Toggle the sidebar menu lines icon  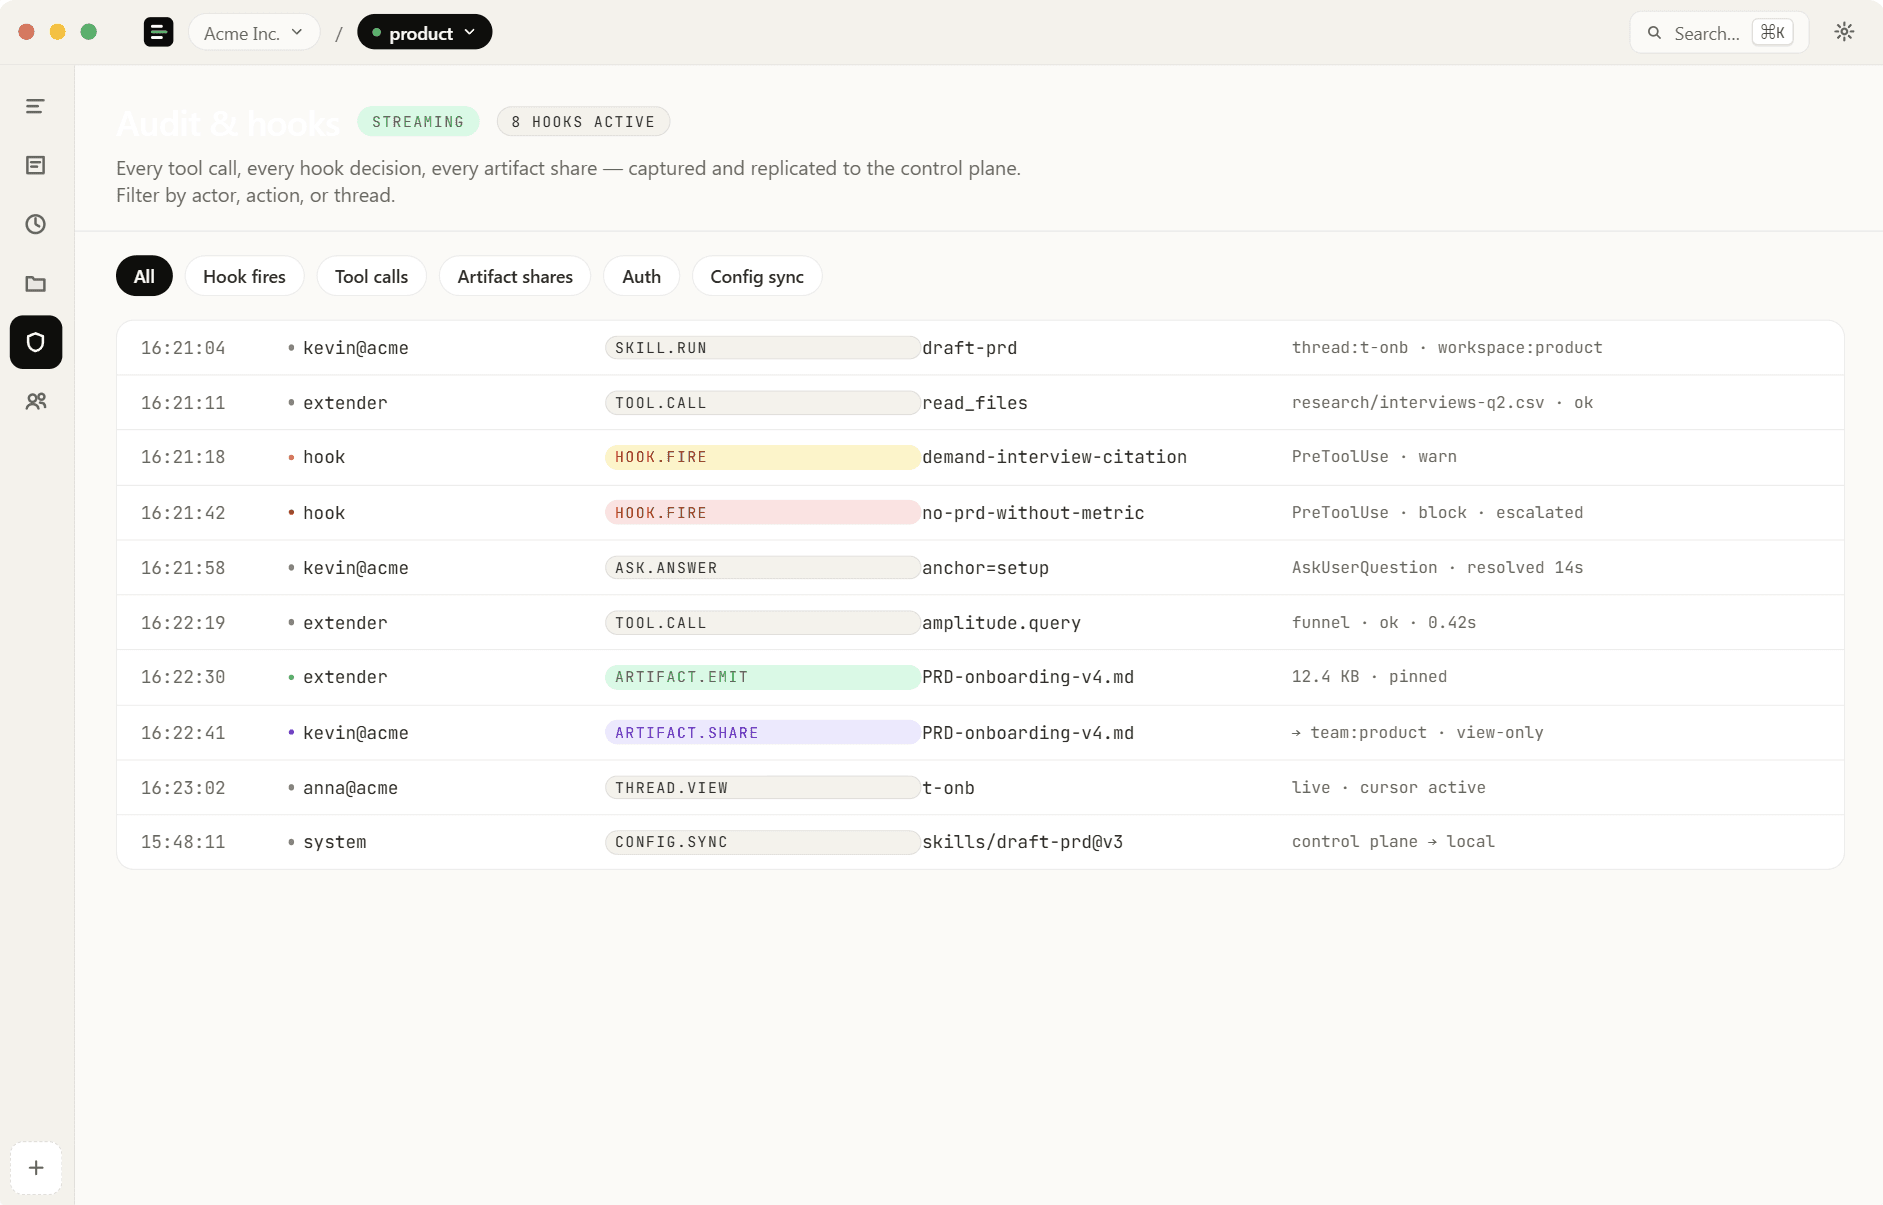36,106
